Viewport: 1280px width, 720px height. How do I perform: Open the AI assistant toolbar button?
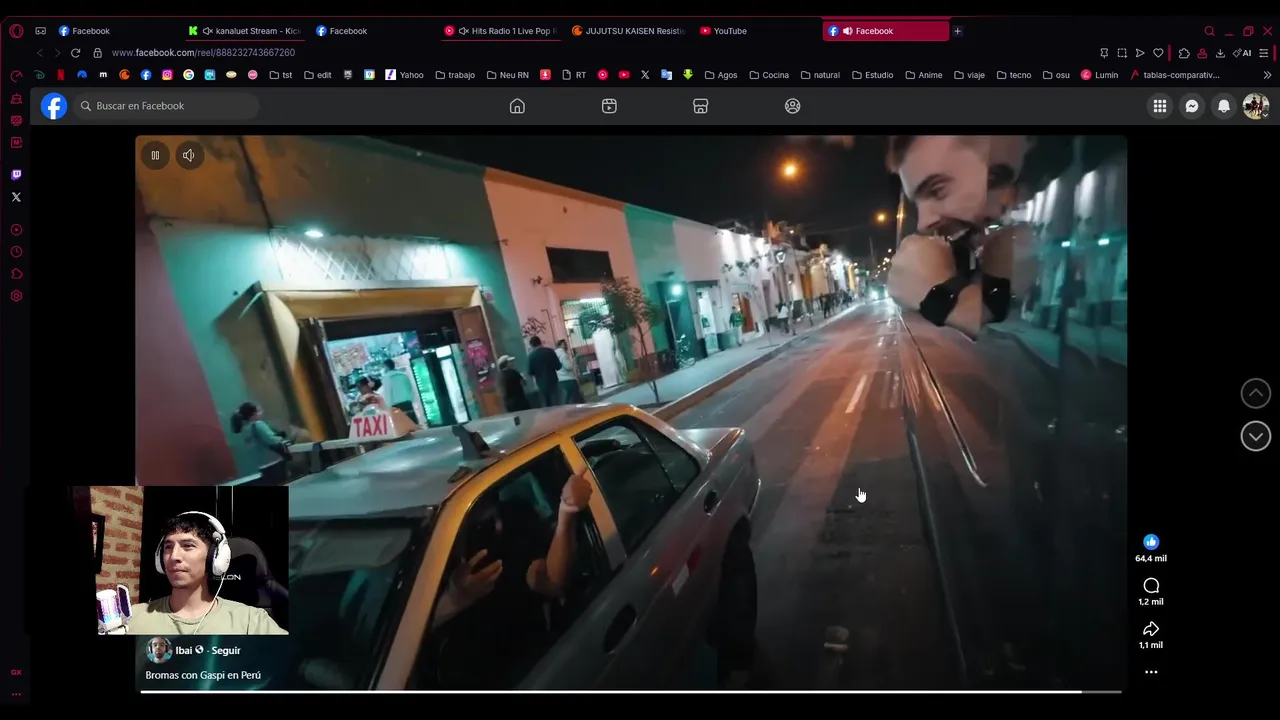(1242, 53)
